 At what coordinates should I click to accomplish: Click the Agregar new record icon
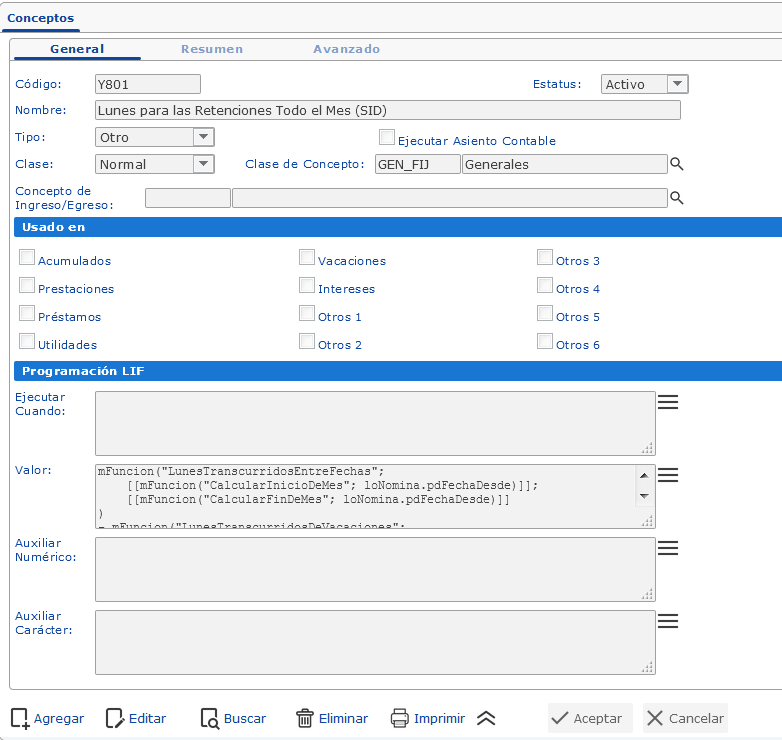pyautogui.click(x=20, y=718)
